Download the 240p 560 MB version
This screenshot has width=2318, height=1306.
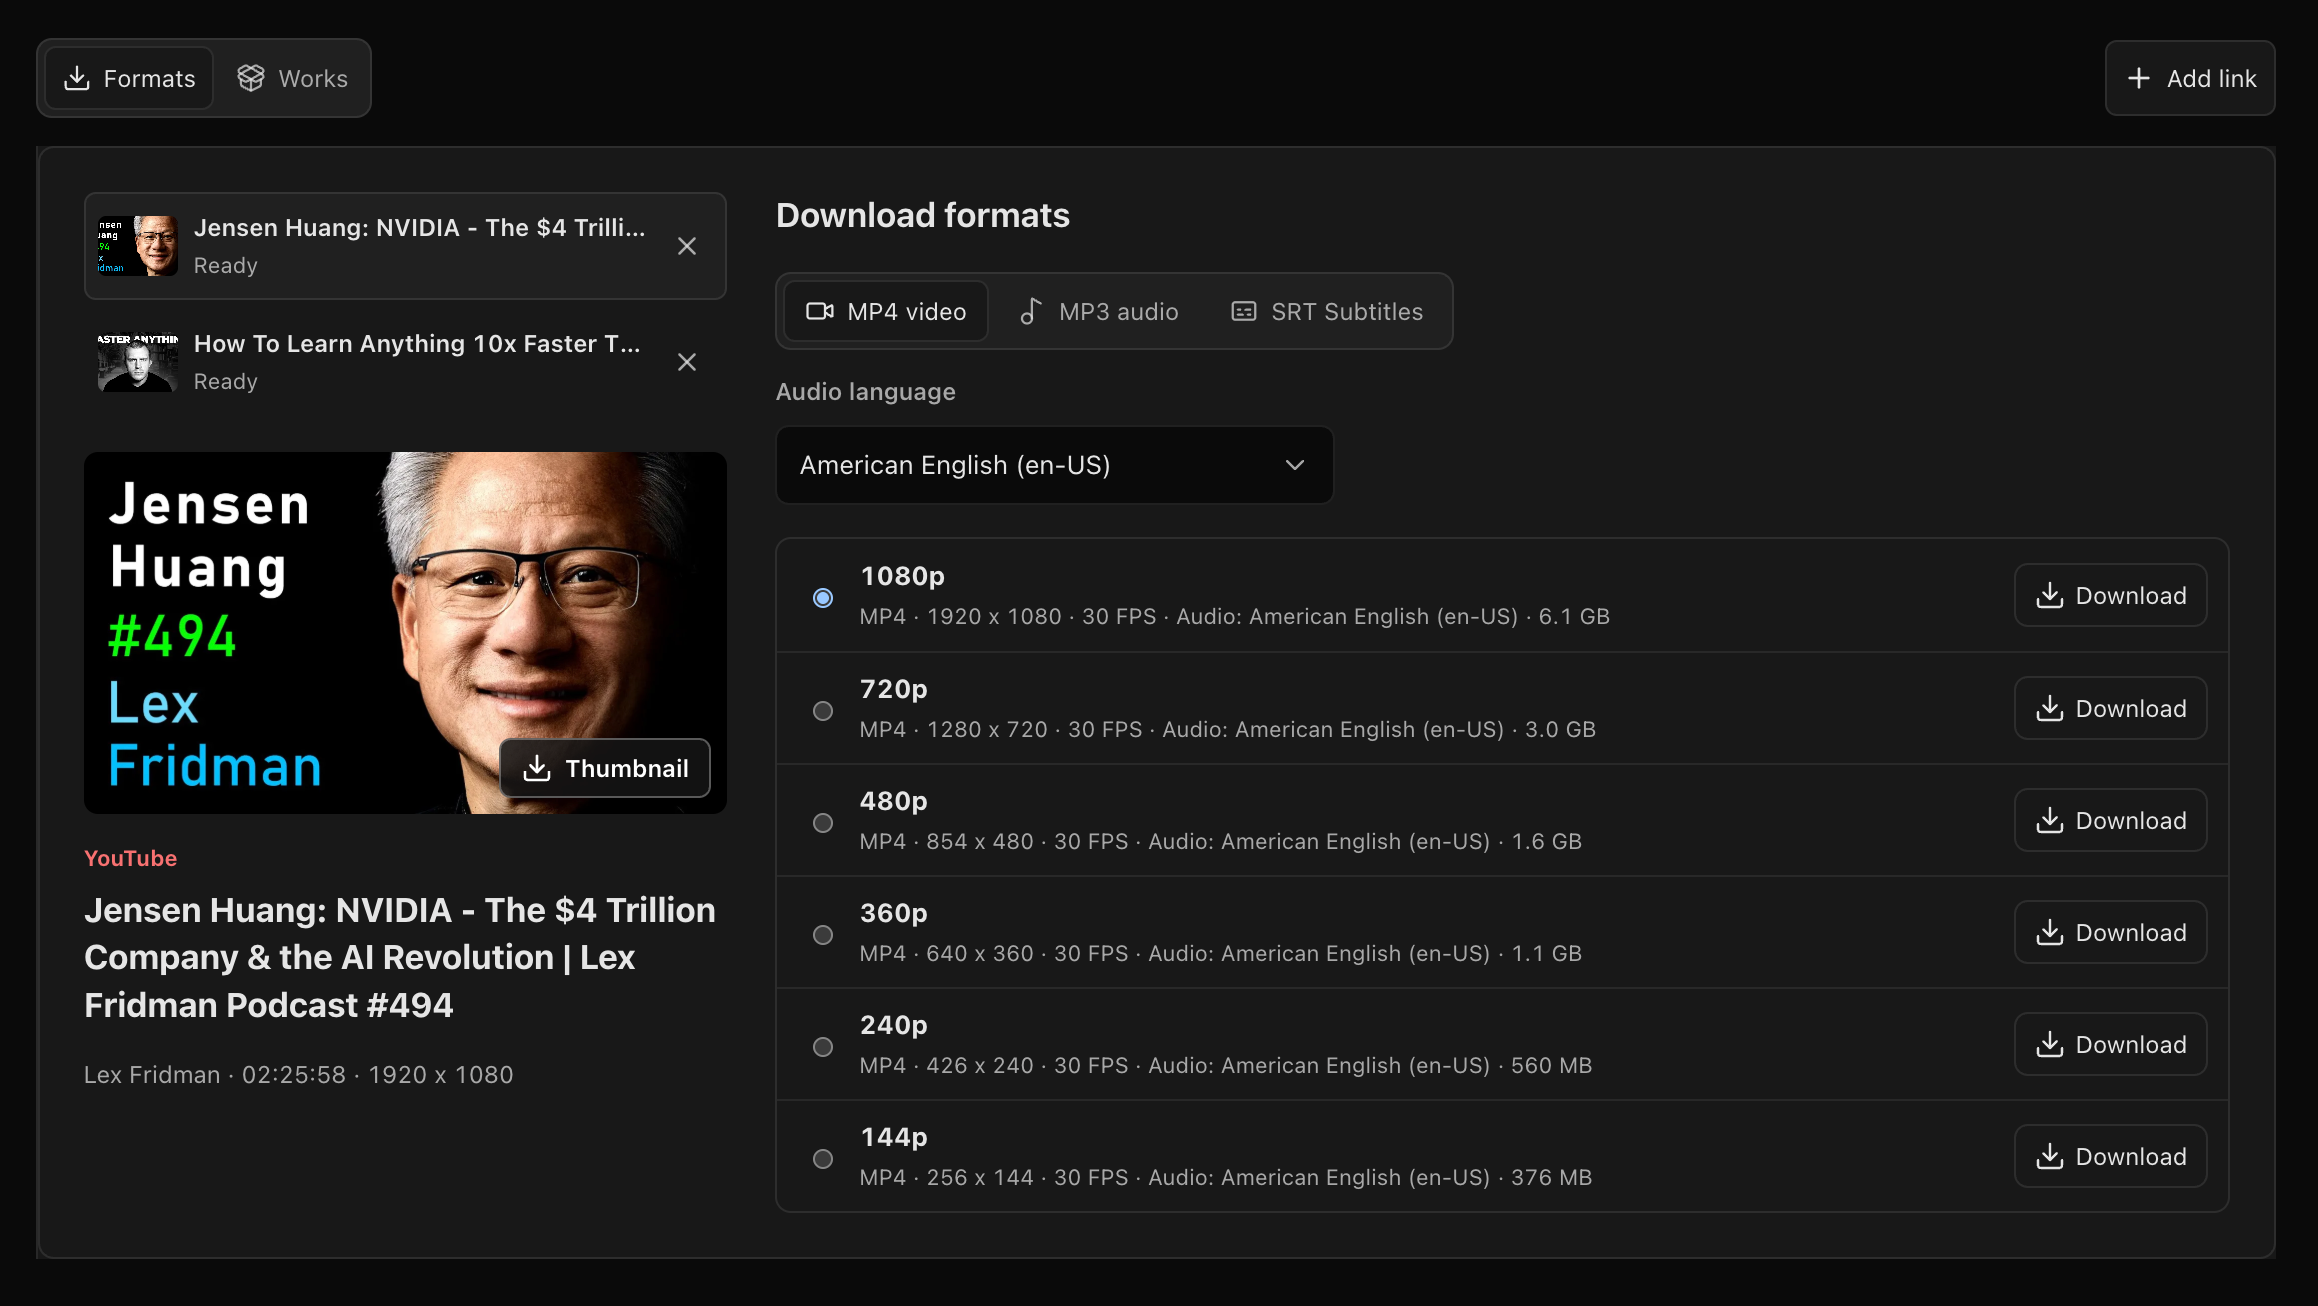2110,1044
